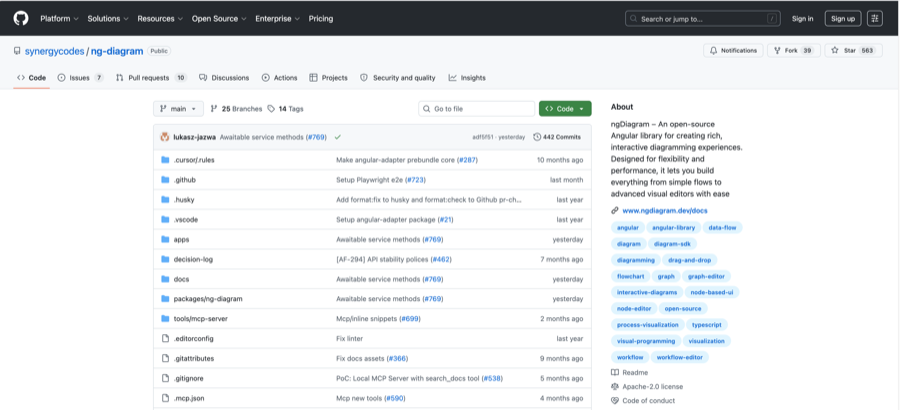Click the typescript topic tag
Viewport: 900px width, 410px height.
pos(707,325)
